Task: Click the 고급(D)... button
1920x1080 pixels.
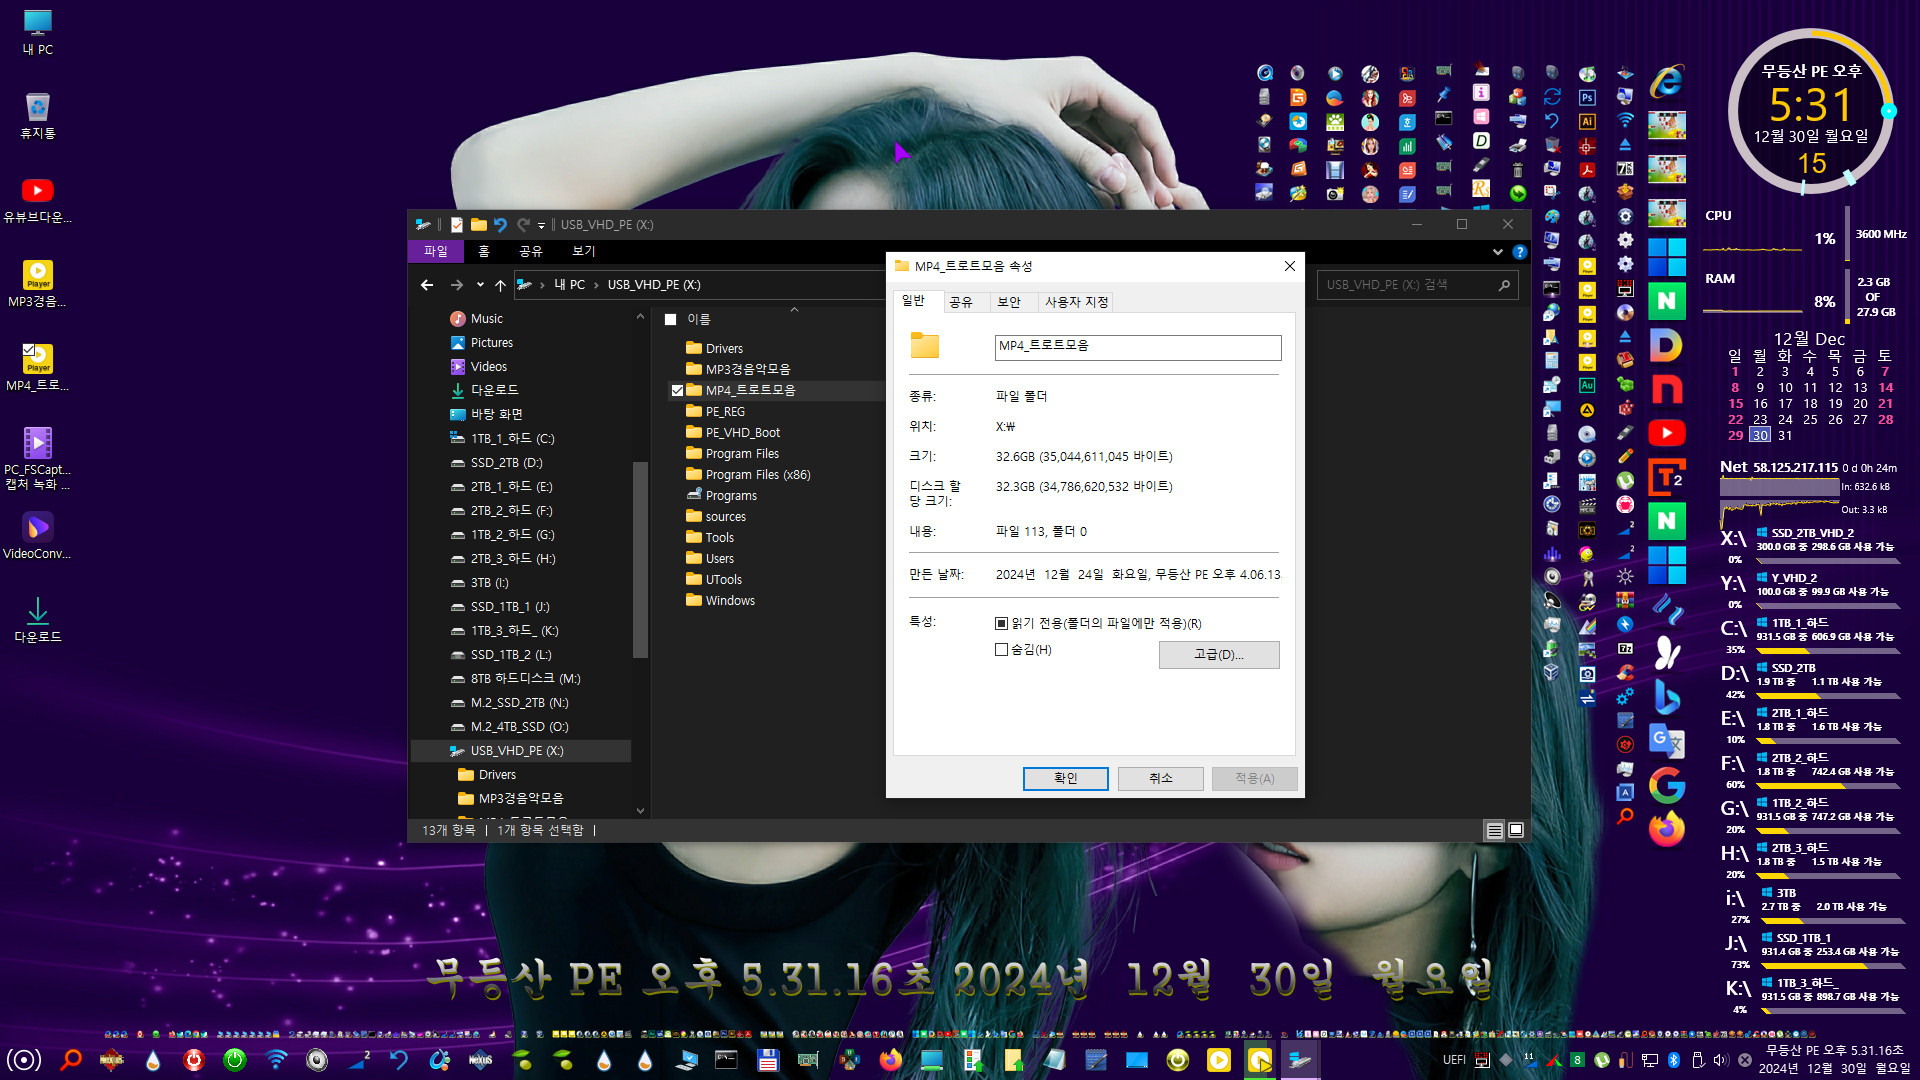Action: [1219, 655]
